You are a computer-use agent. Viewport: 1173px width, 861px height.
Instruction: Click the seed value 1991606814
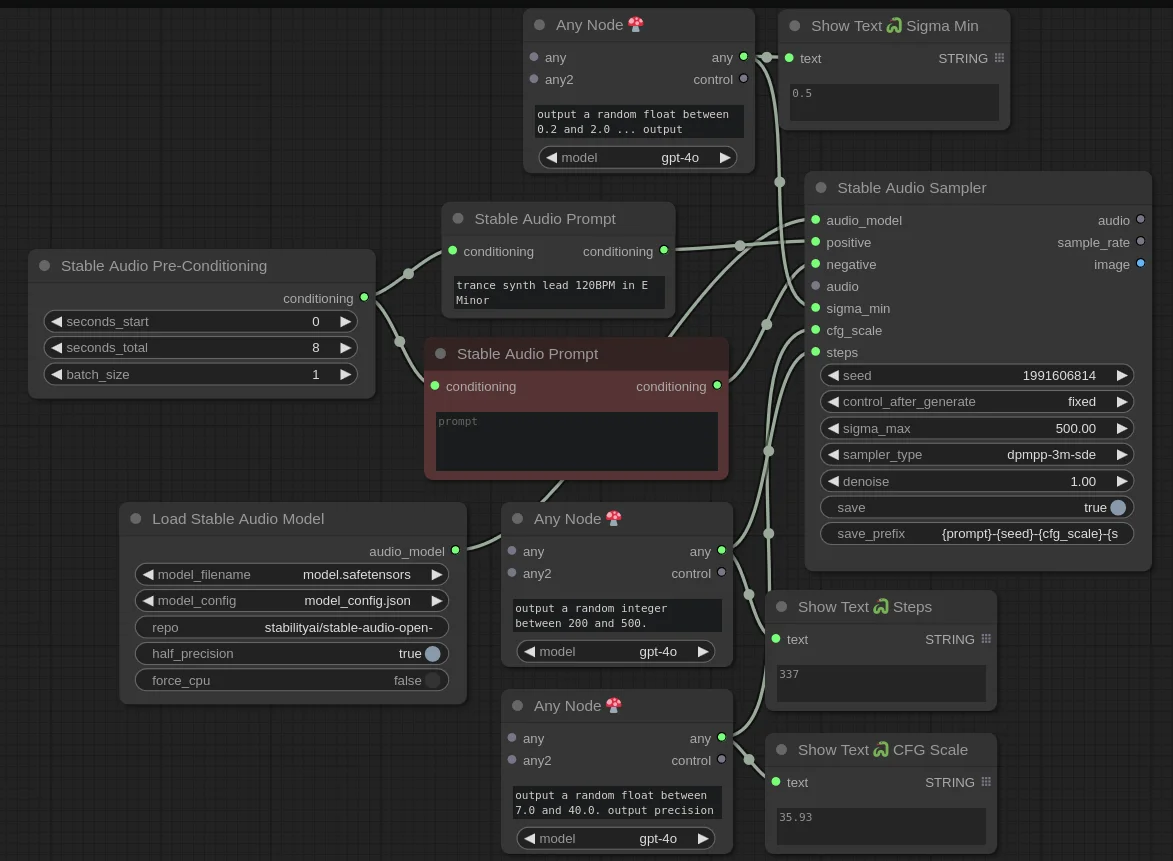[x=1059, y=376]
